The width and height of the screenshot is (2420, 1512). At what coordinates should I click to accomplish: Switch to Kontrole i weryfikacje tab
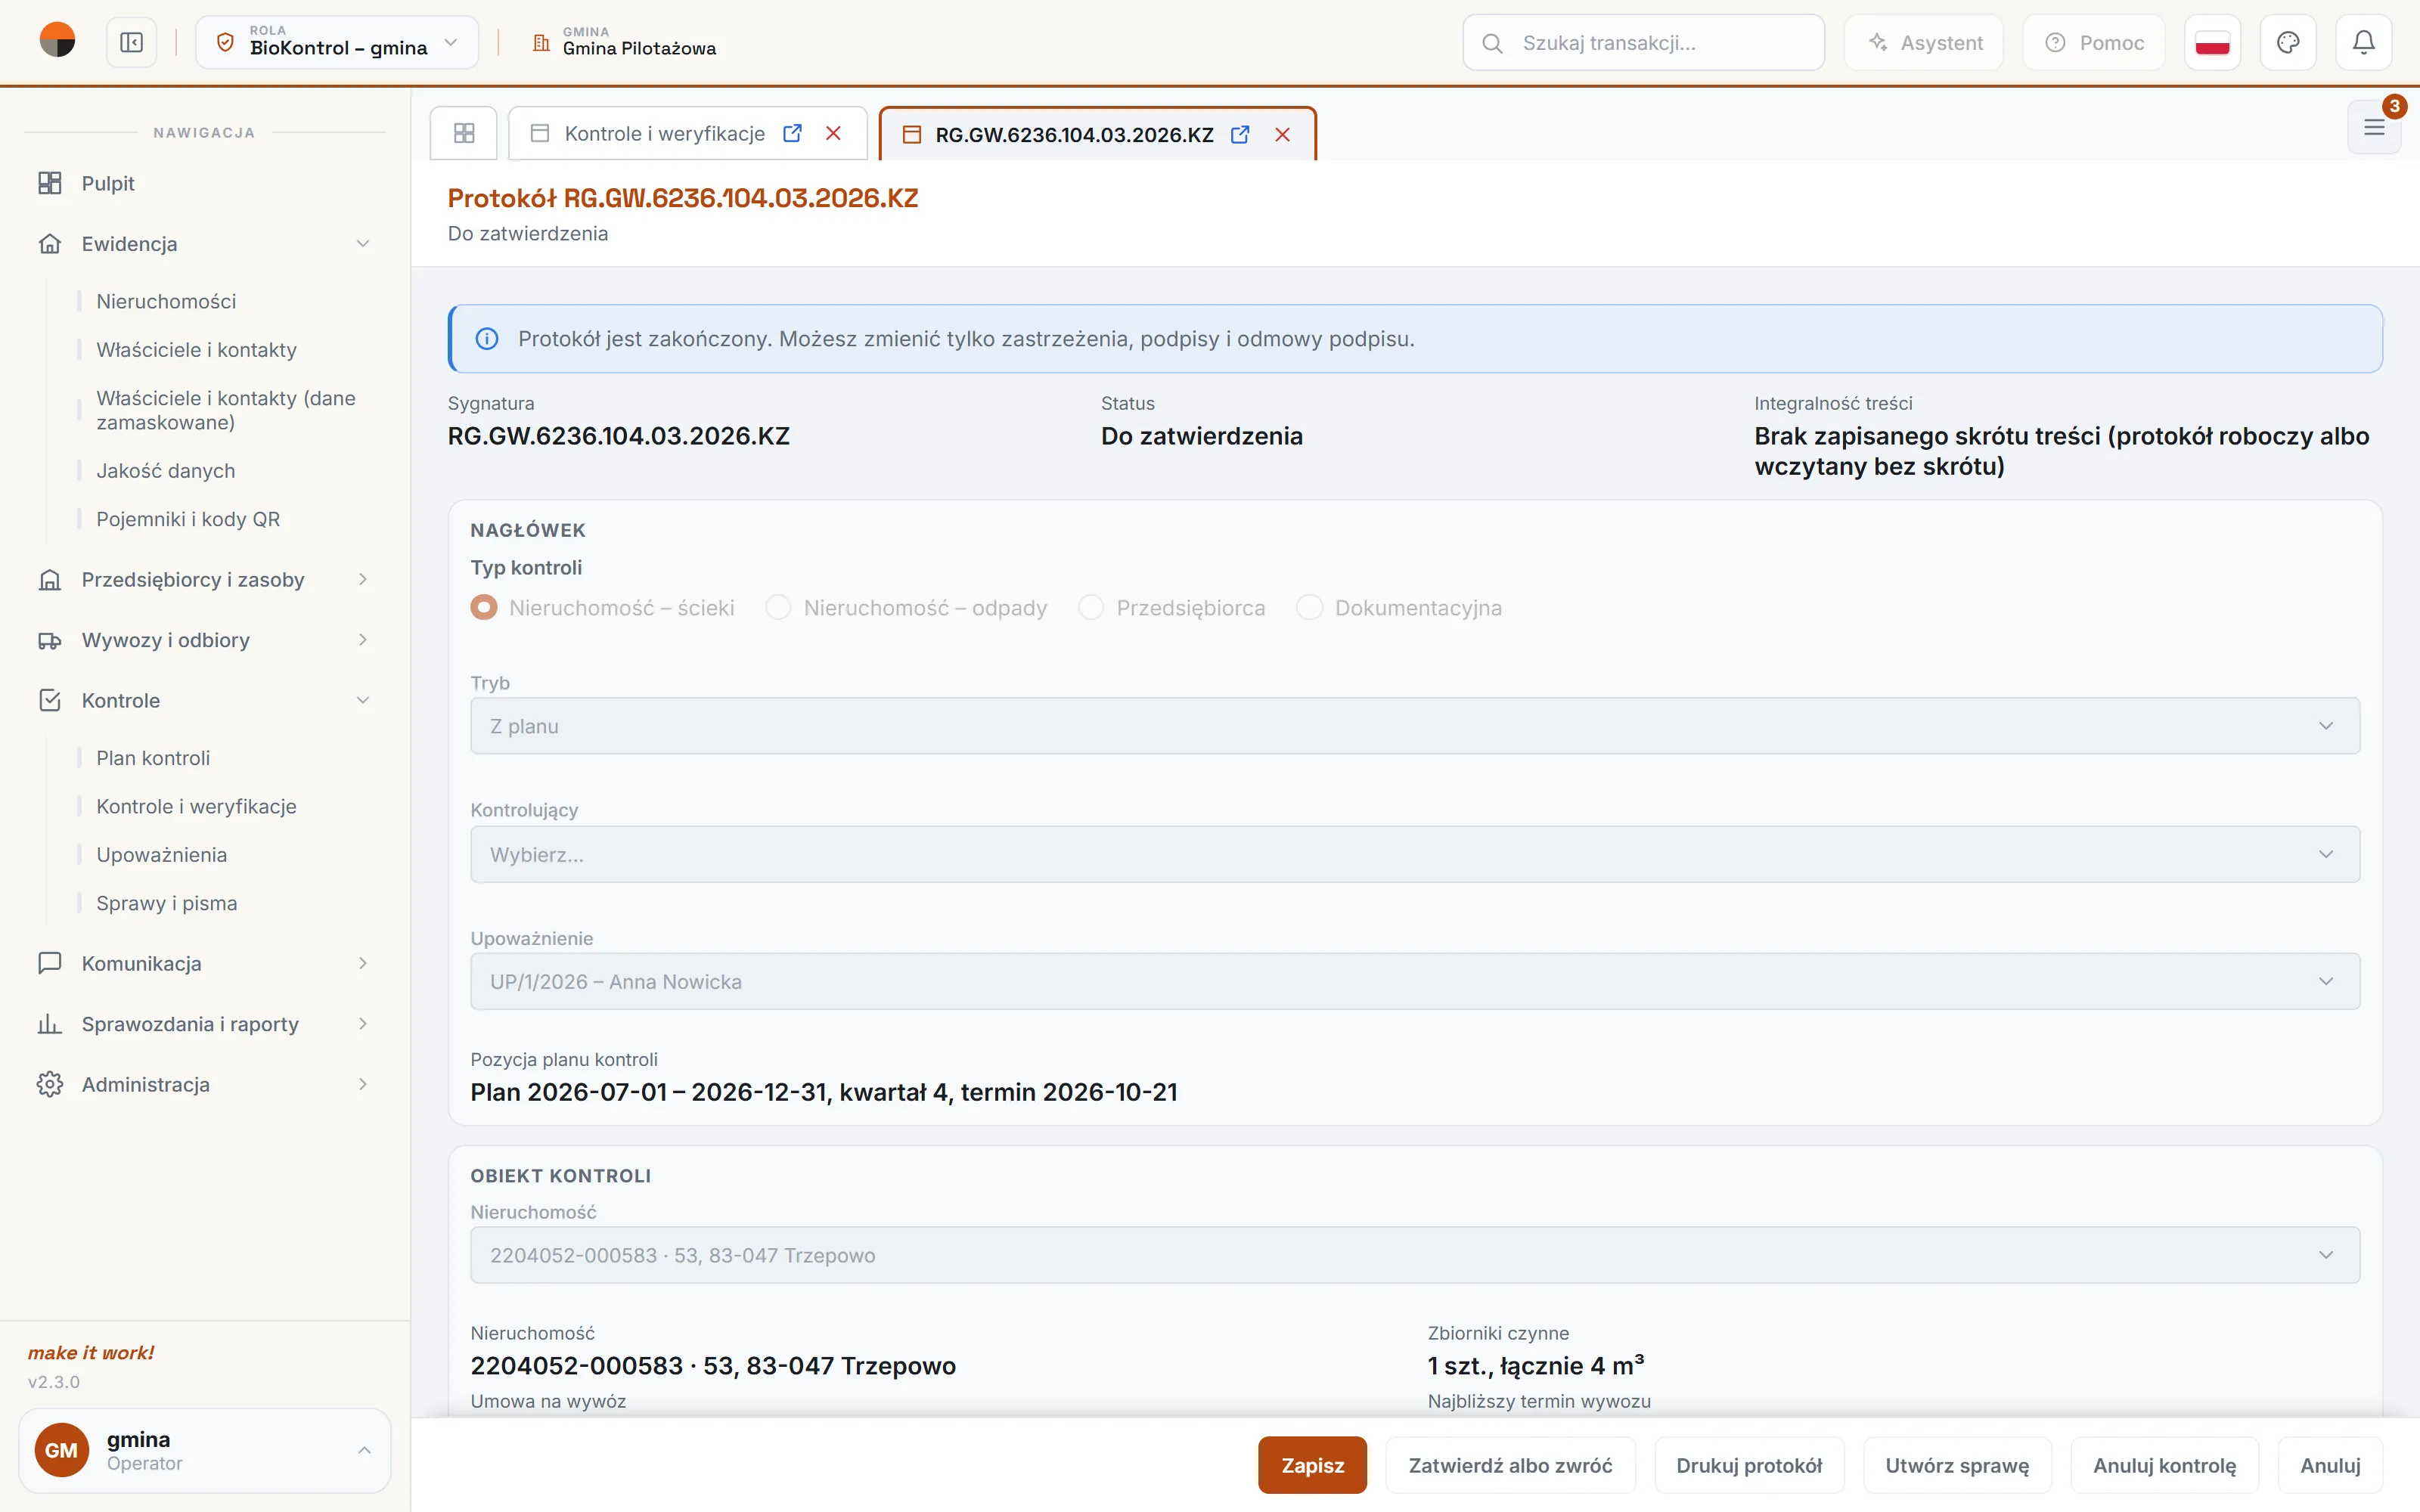(664, 133)
